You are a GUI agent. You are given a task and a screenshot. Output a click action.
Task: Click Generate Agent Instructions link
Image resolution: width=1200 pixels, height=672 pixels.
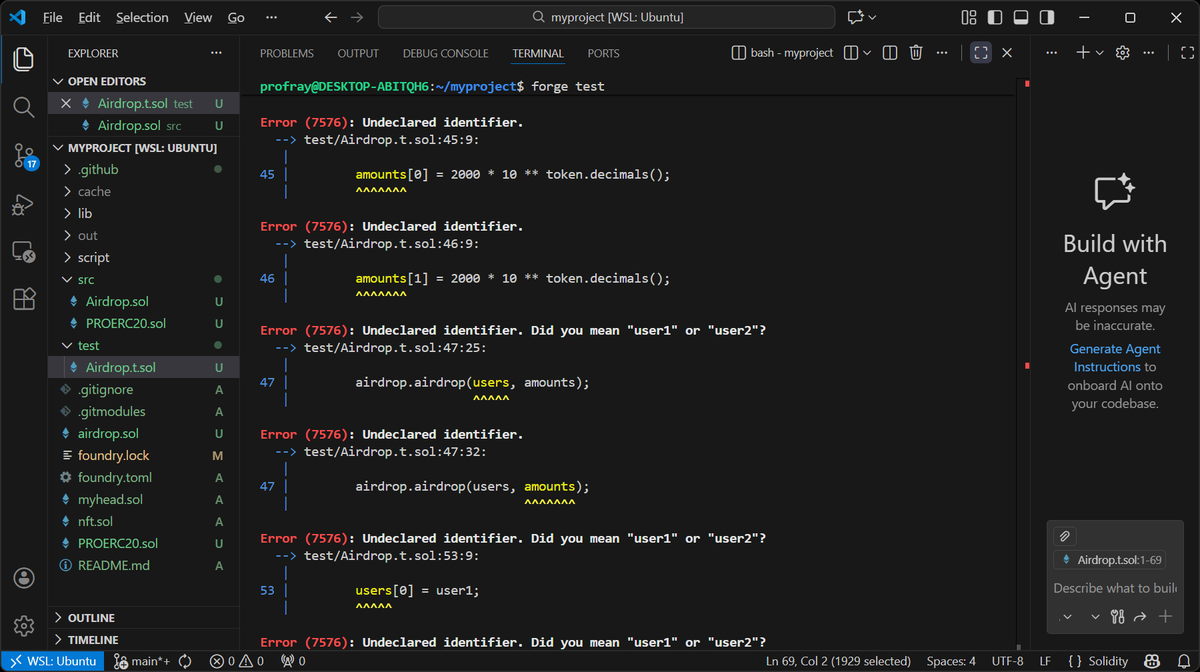click(1115, 358)
